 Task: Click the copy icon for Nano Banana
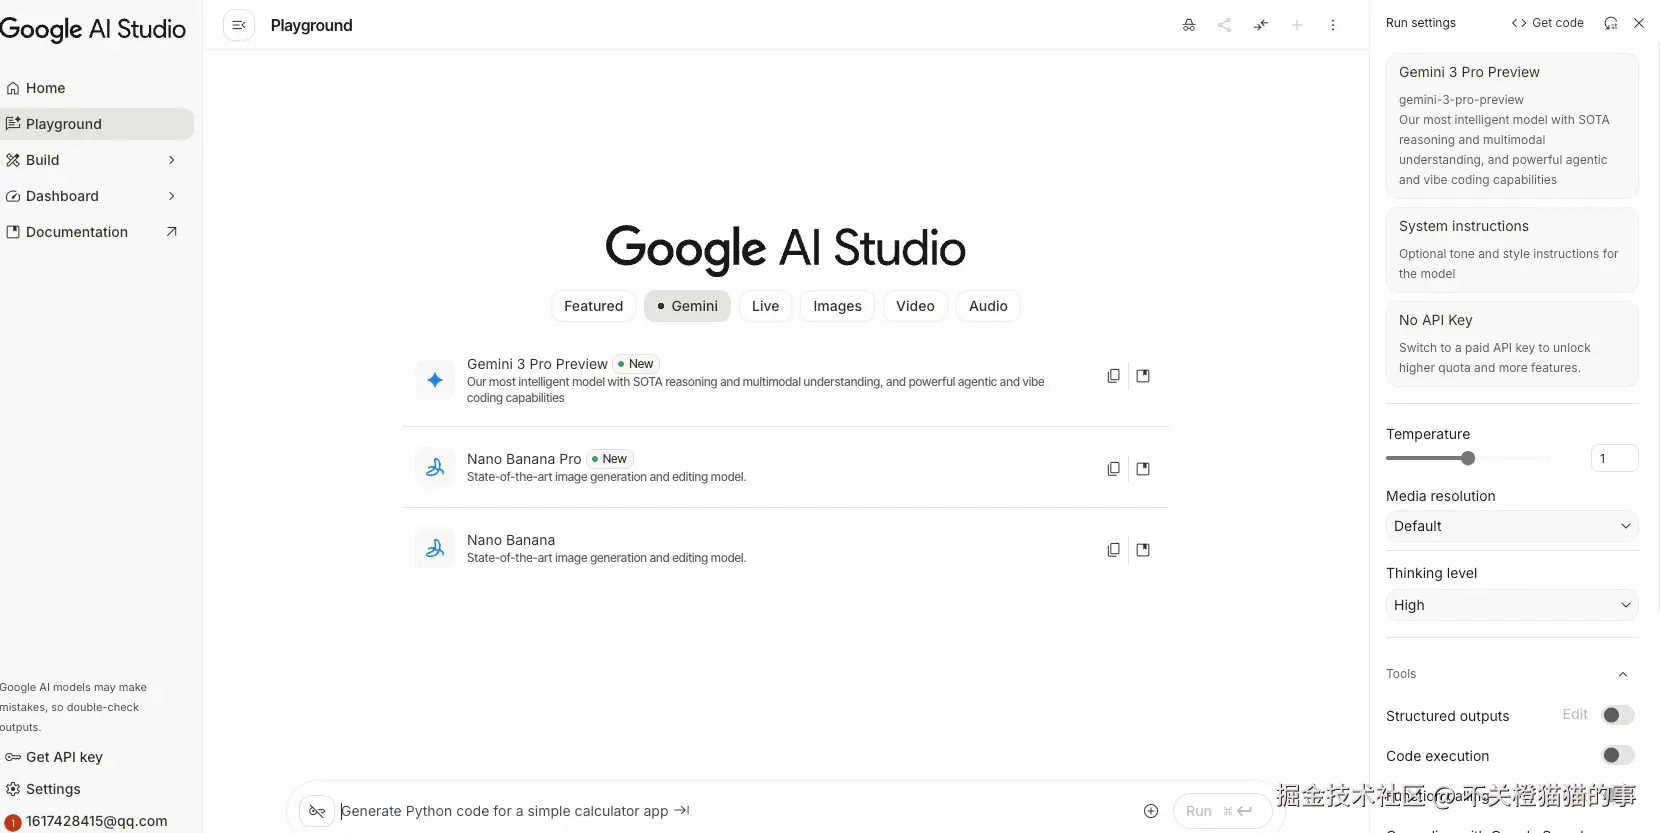click(x=1113, y=550)
